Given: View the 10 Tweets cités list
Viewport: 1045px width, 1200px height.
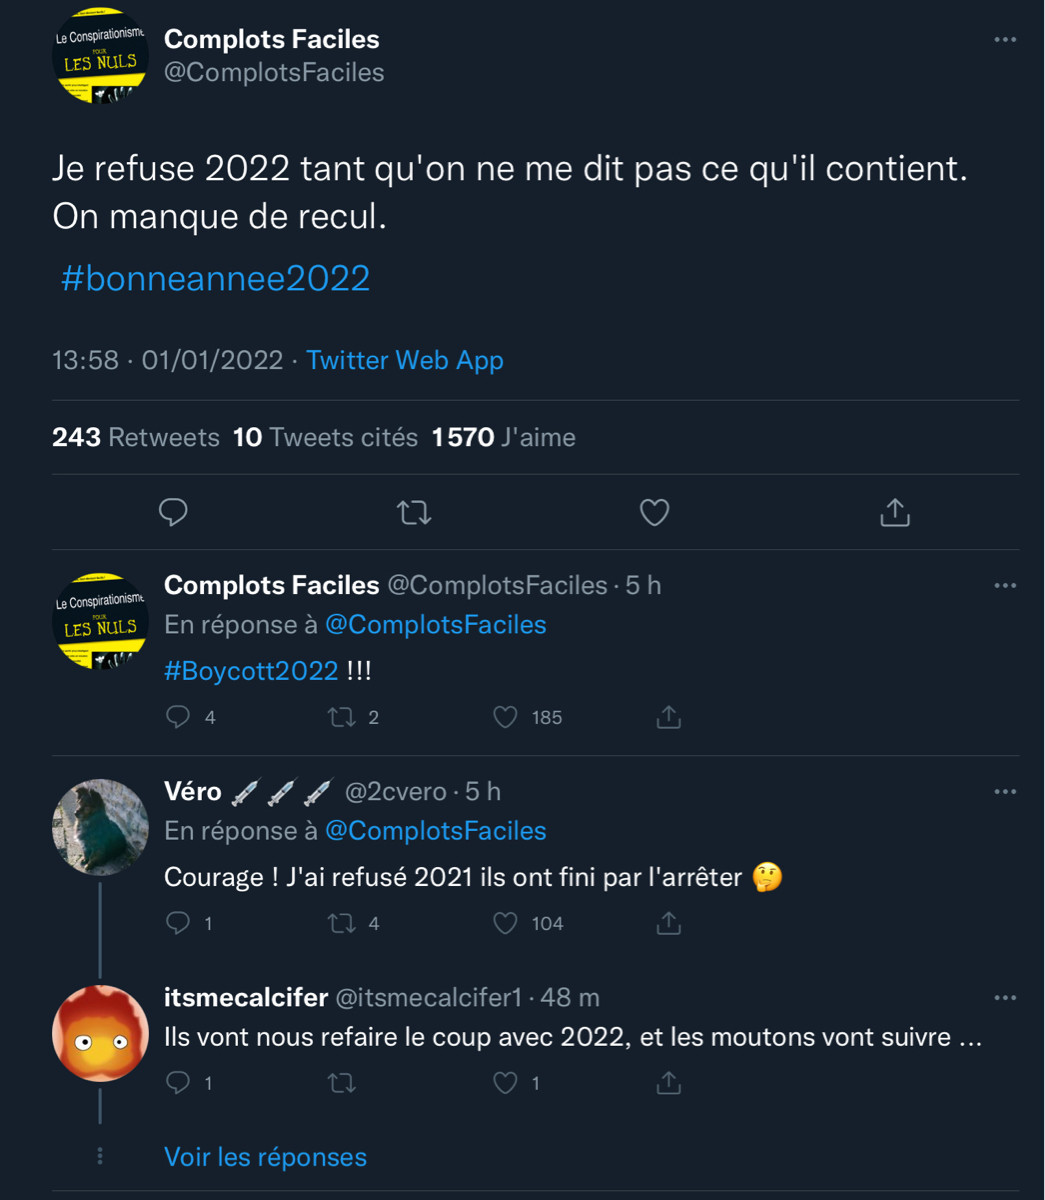Looking at the screenshot, I should coord(325,437).
